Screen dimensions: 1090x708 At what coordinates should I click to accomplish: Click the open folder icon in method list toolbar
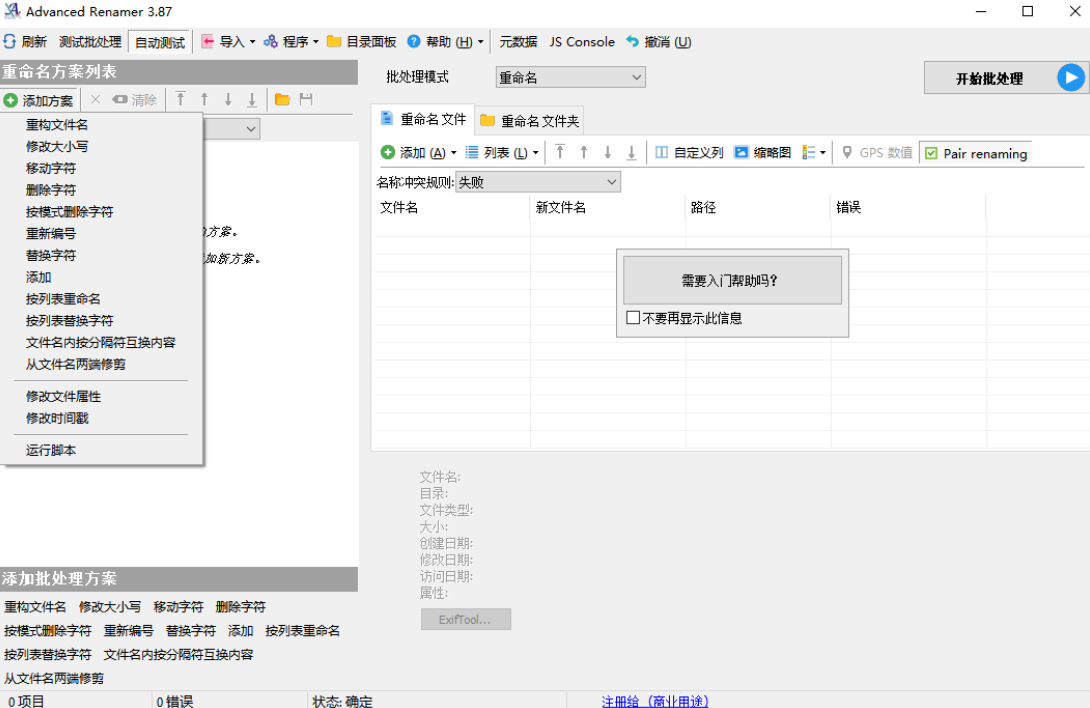point(282,100)
